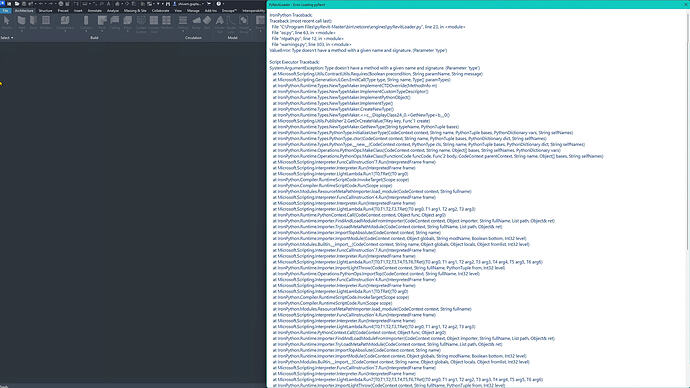
Task: Expand the Component tool dropdown arrow
Action: [x=65, y=31]
